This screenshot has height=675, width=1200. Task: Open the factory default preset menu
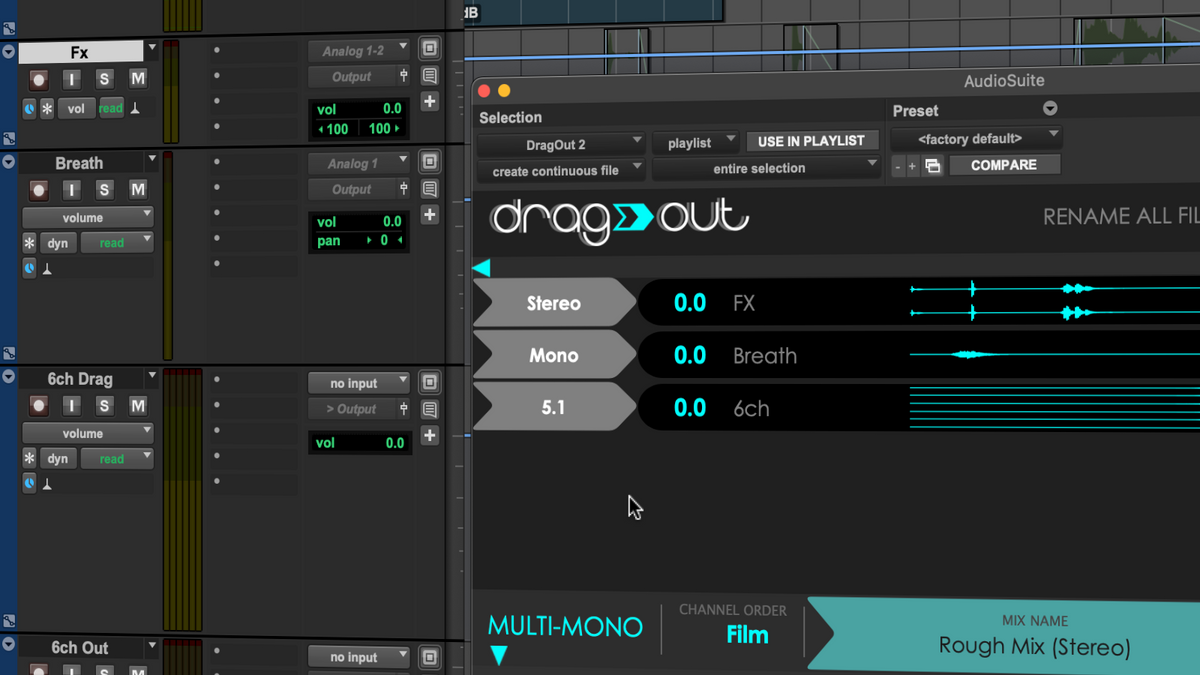(x=976, y=138)
